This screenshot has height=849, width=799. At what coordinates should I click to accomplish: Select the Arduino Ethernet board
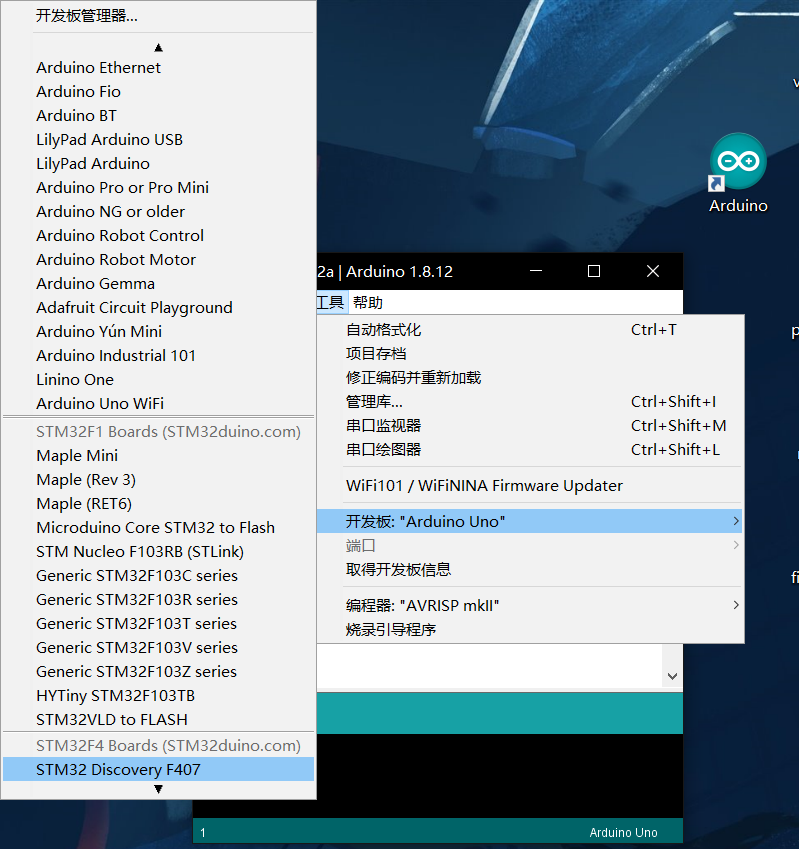click(158, 68)
